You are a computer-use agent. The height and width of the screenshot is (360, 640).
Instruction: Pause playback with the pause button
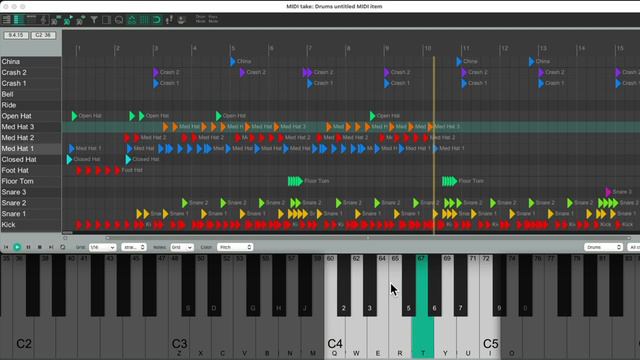[x=28, y=247]
